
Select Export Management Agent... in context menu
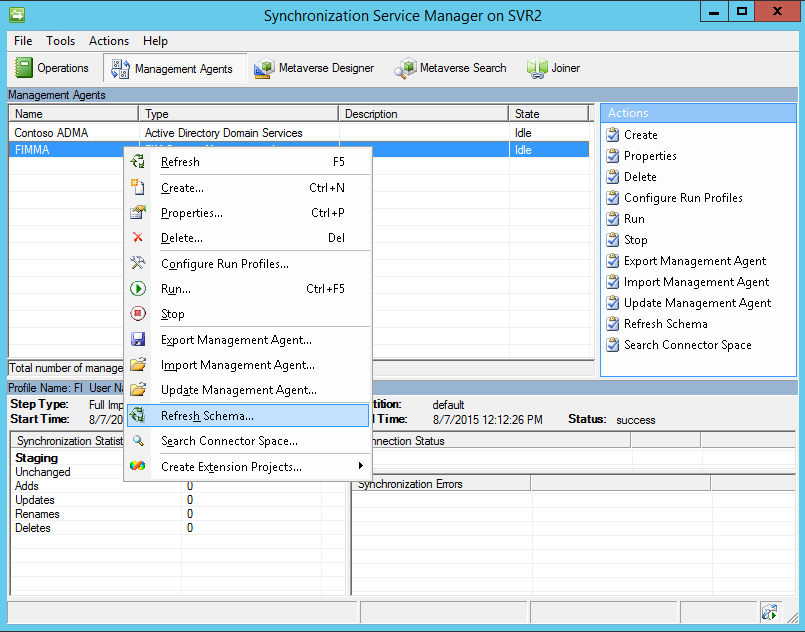(x=248, y=339)
